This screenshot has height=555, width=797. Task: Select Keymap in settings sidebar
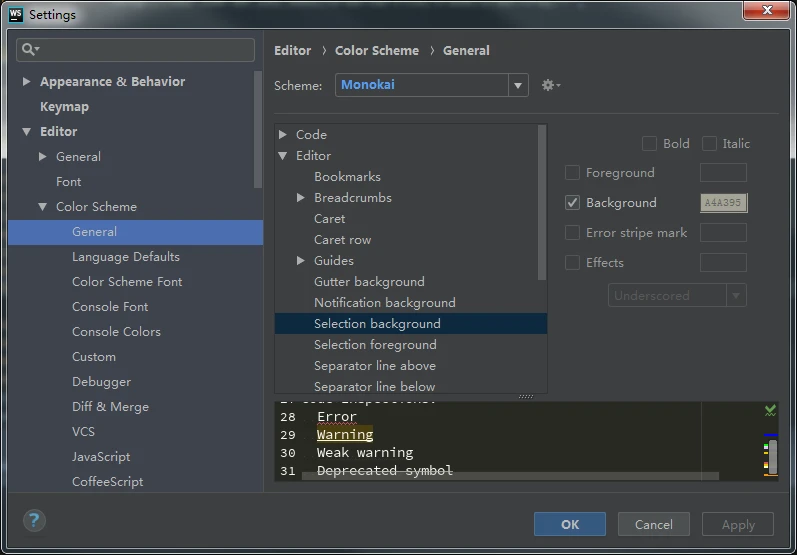tap(64, 107)
